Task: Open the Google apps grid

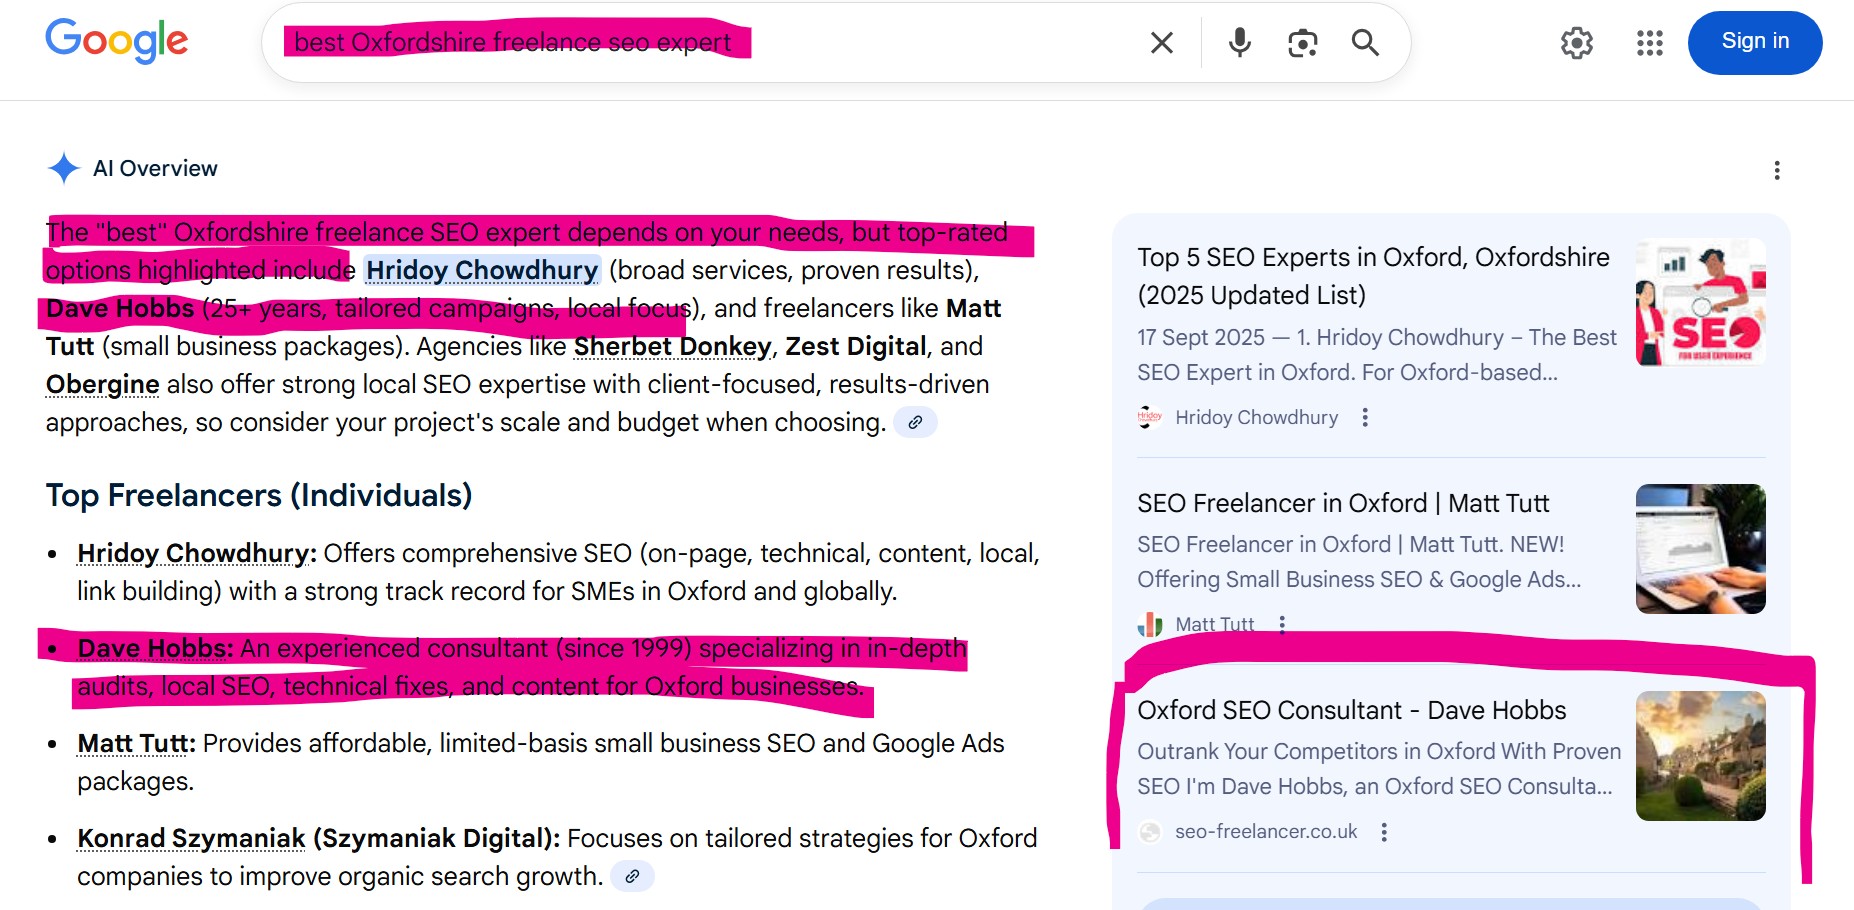Action: tap(1650, 43)
